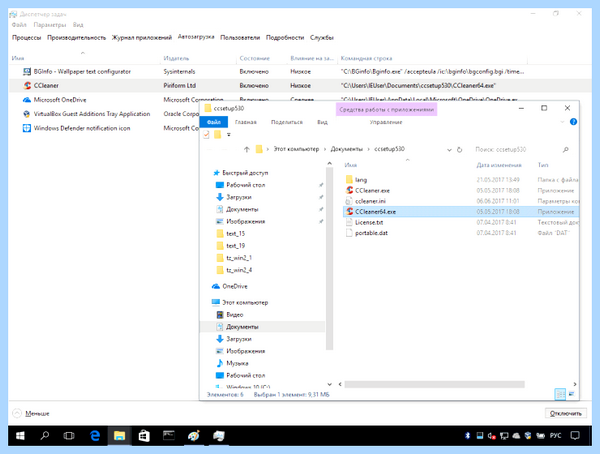The height and width of the screenshot is (454, 600).
Task: Click the CCleaner icon in Task Manager
Action: point(27,86)
